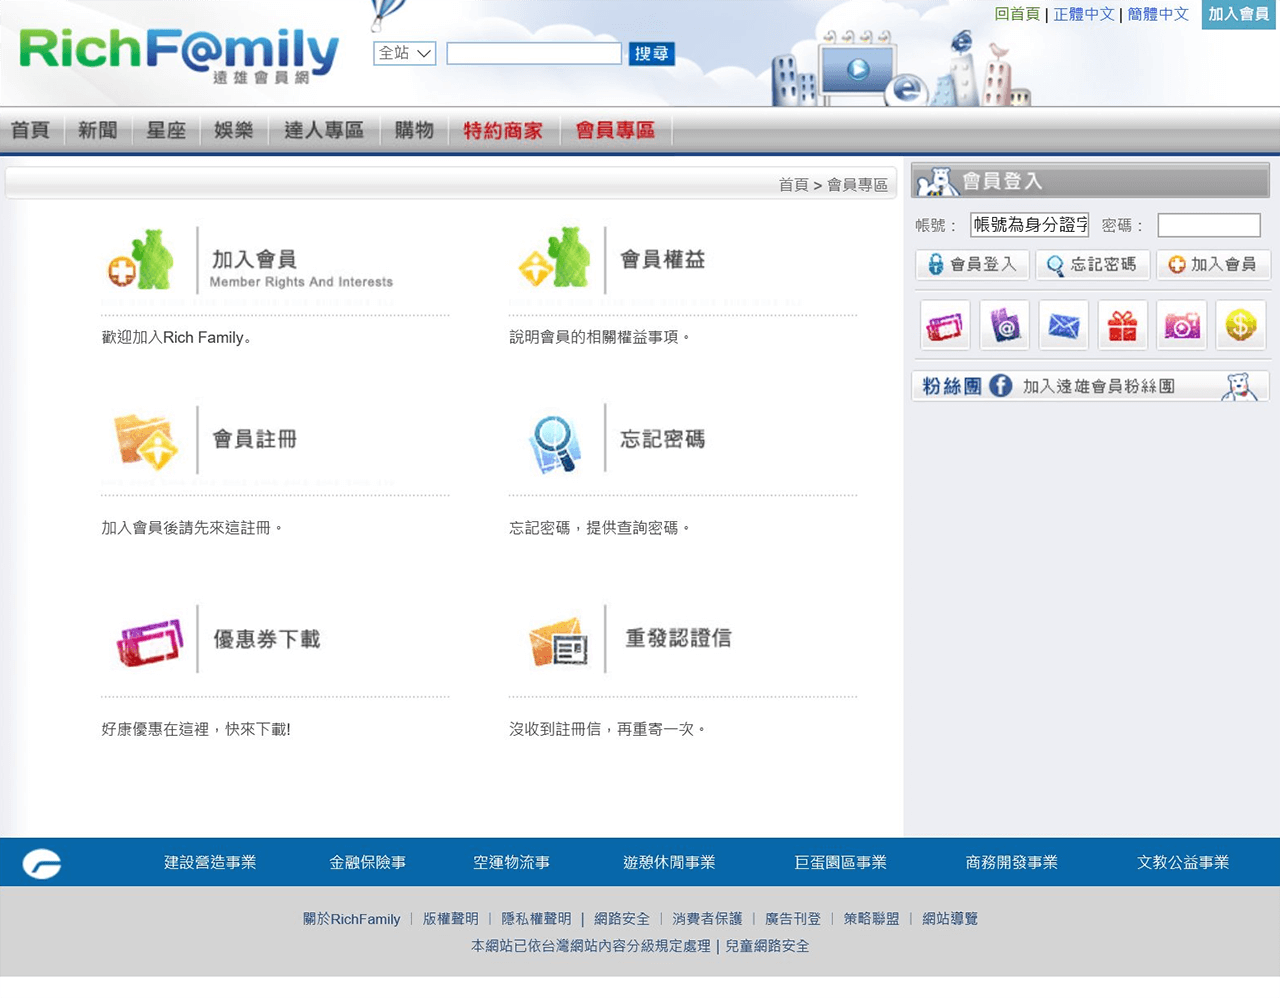The width and height of the screenshot is (1280, 998).
Task: Go to the 達人專區 tab
Action: (324, 130)
